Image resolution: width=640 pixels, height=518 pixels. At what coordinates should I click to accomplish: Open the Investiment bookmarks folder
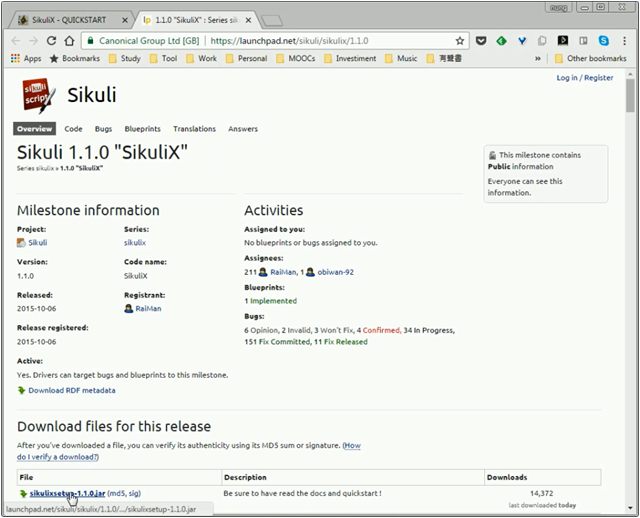(350, 58)
